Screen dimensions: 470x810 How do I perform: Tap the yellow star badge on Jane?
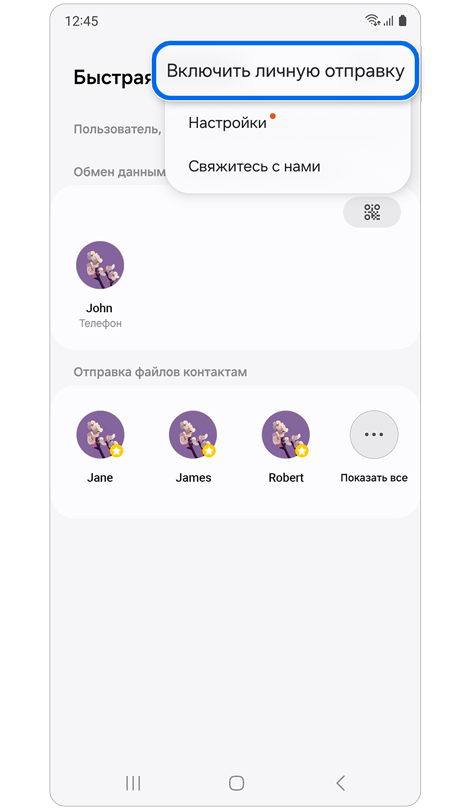pos(117,451)
